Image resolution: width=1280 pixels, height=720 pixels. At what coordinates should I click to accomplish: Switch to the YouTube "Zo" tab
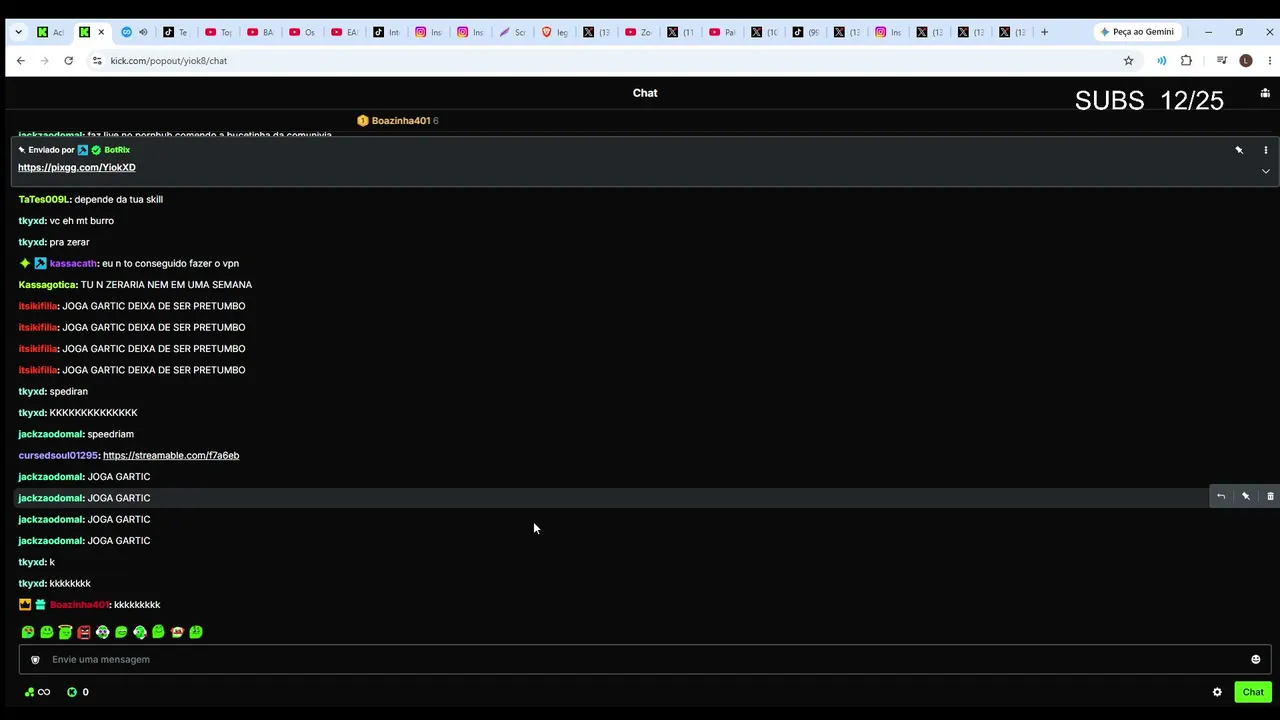click(638, 32)
